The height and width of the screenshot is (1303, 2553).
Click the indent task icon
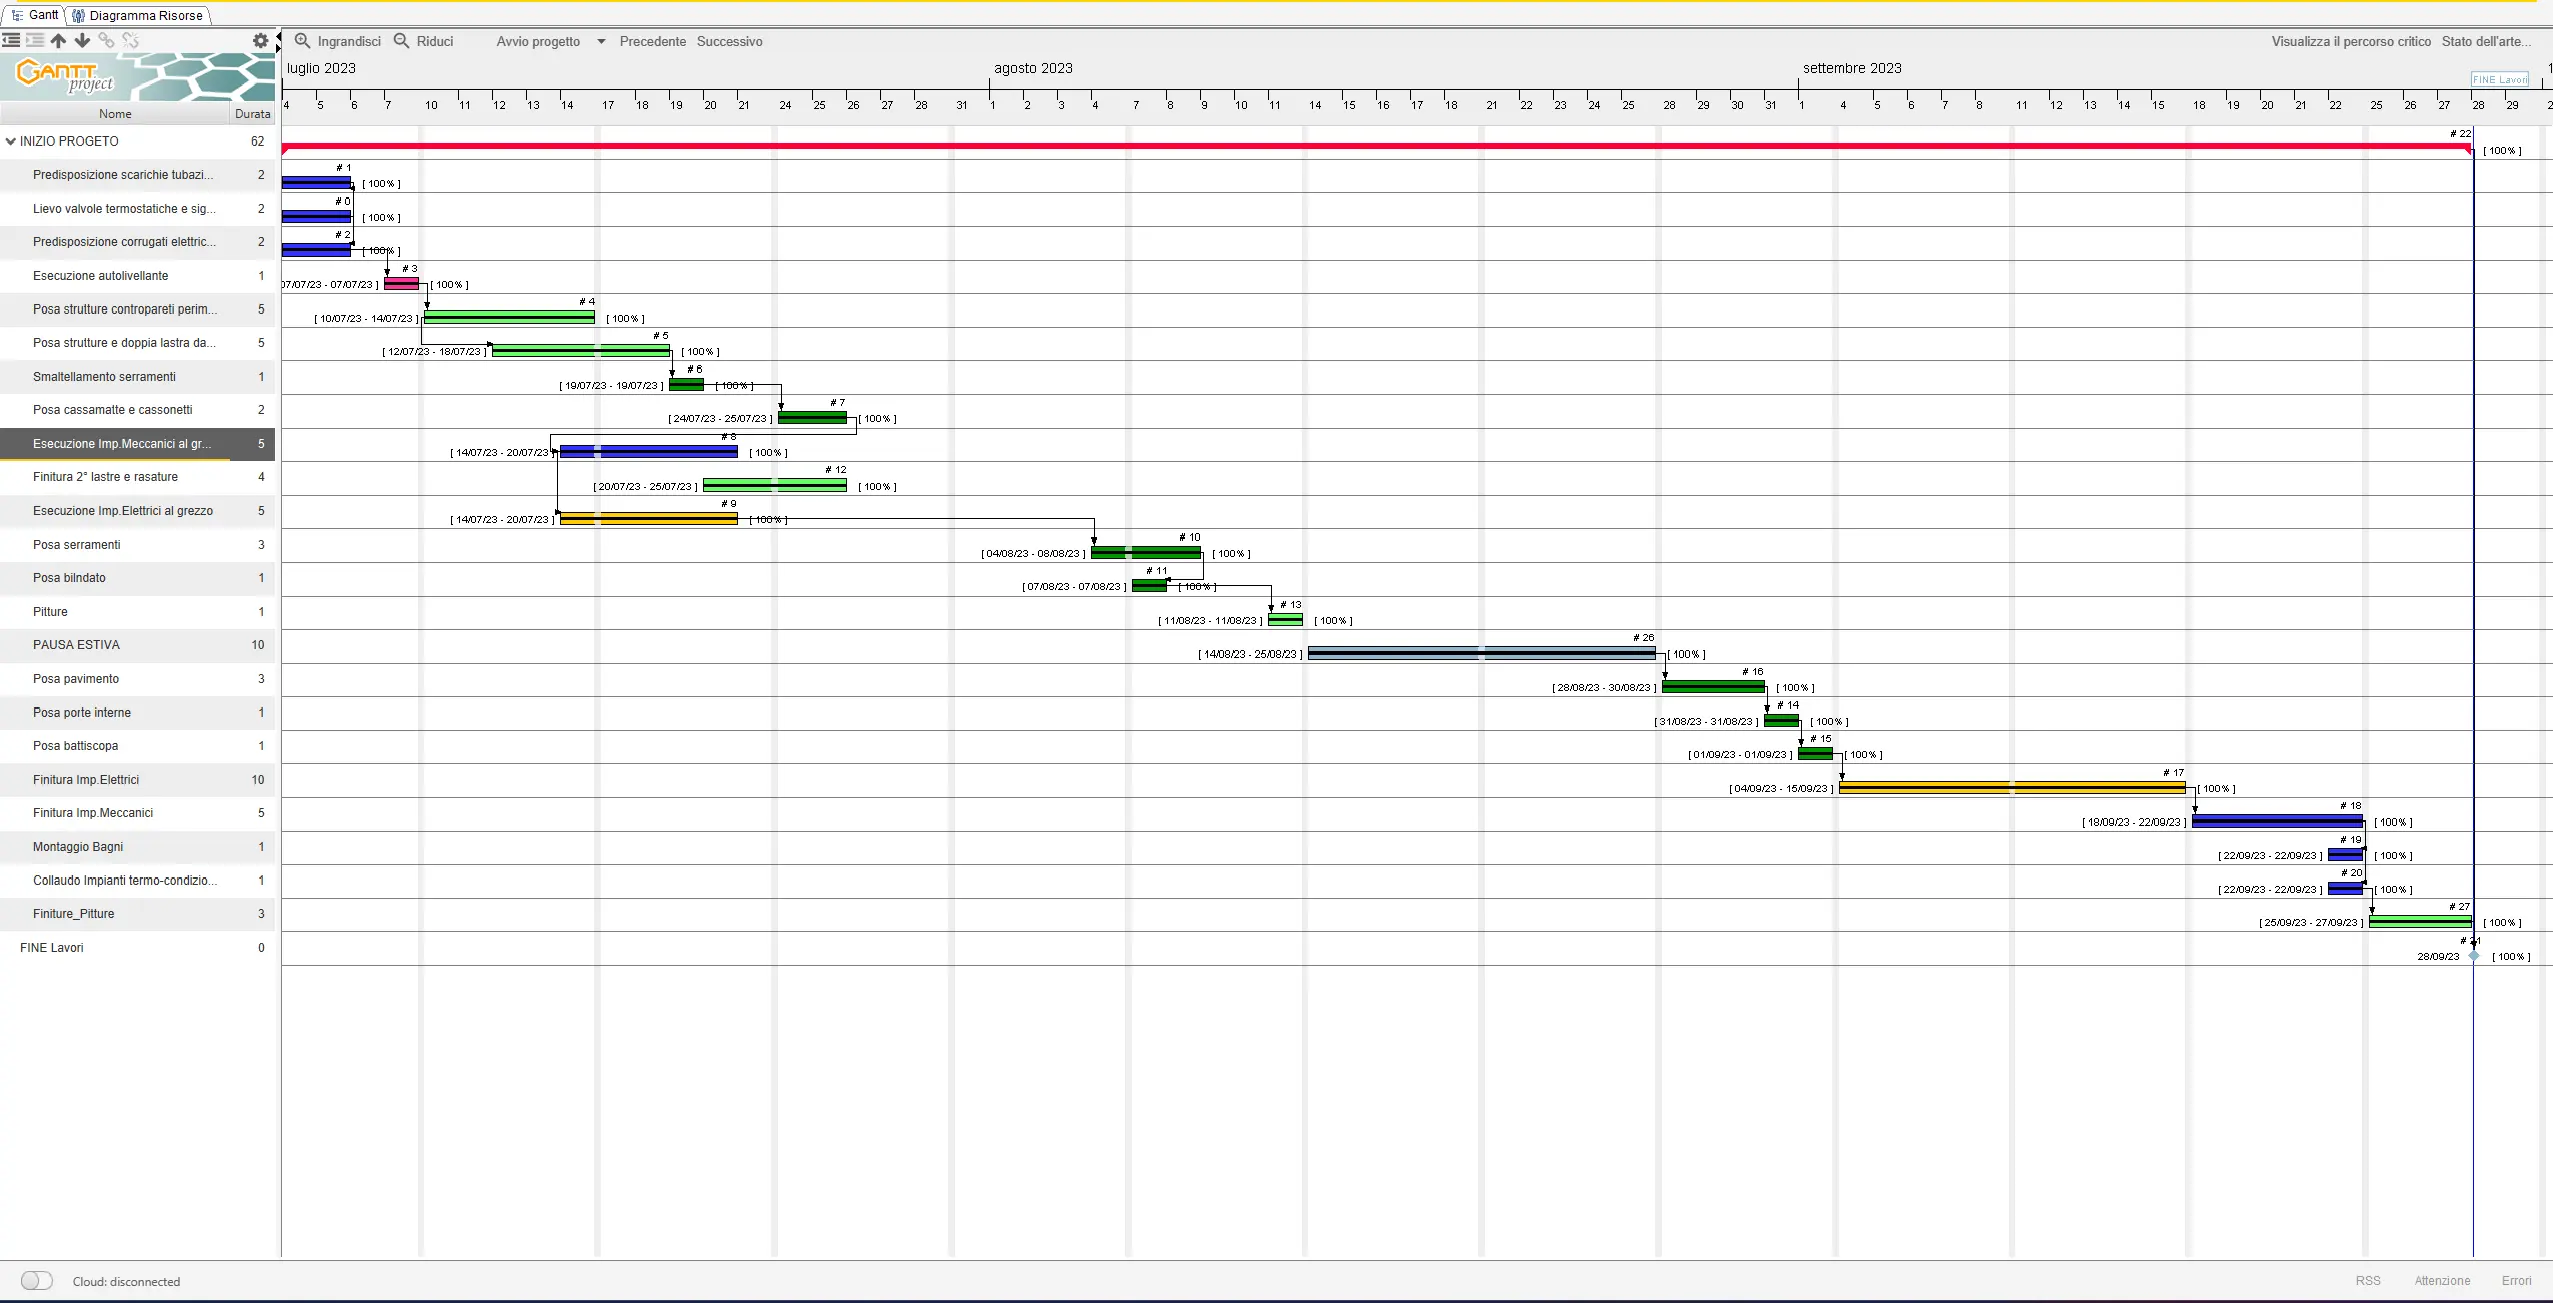coord(35,41)
